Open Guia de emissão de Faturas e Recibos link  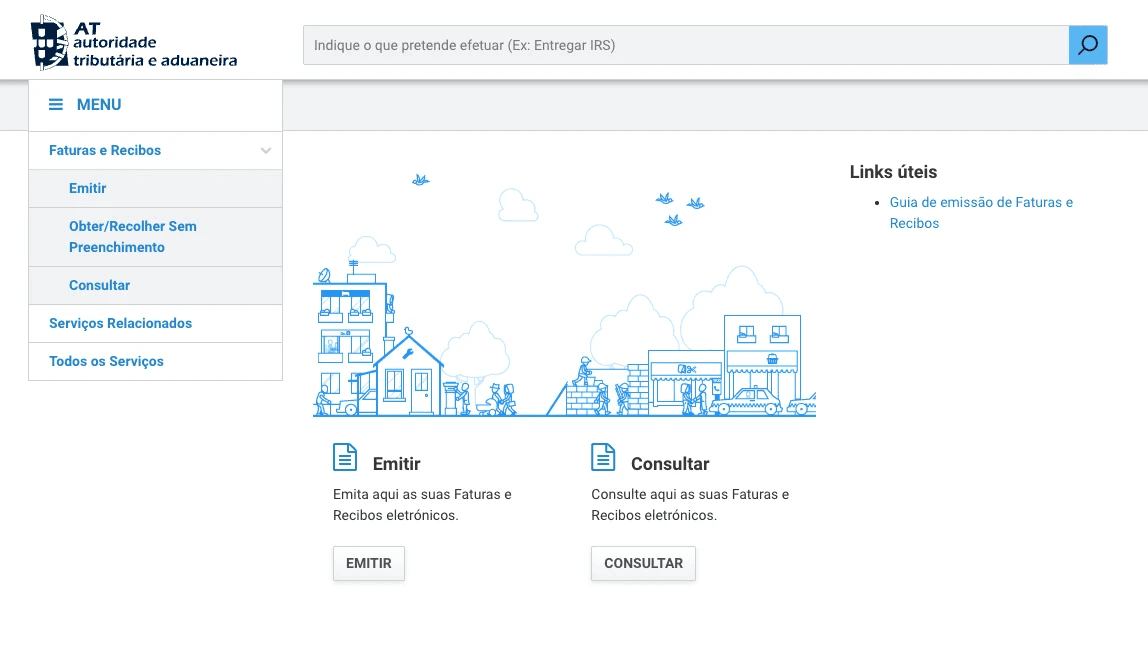tap(981, 212)
